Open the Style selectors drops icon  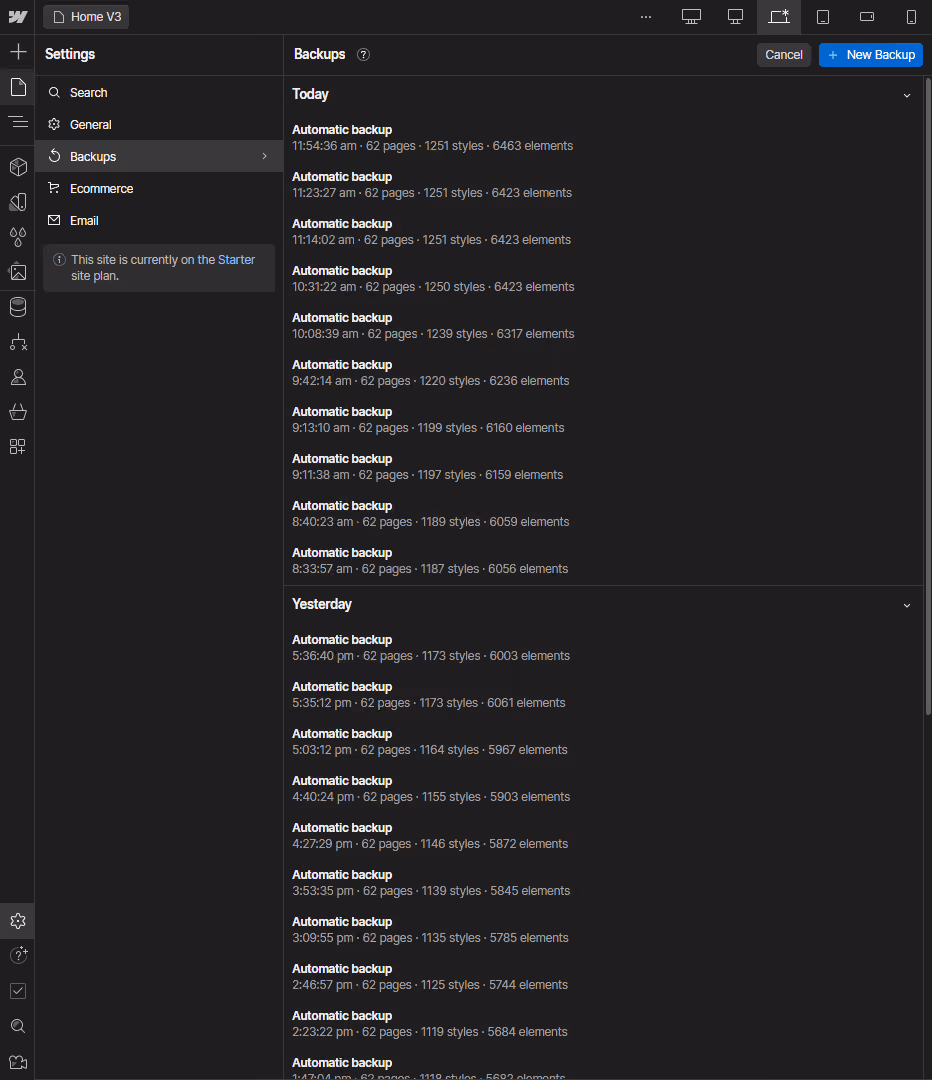(18, 237)
